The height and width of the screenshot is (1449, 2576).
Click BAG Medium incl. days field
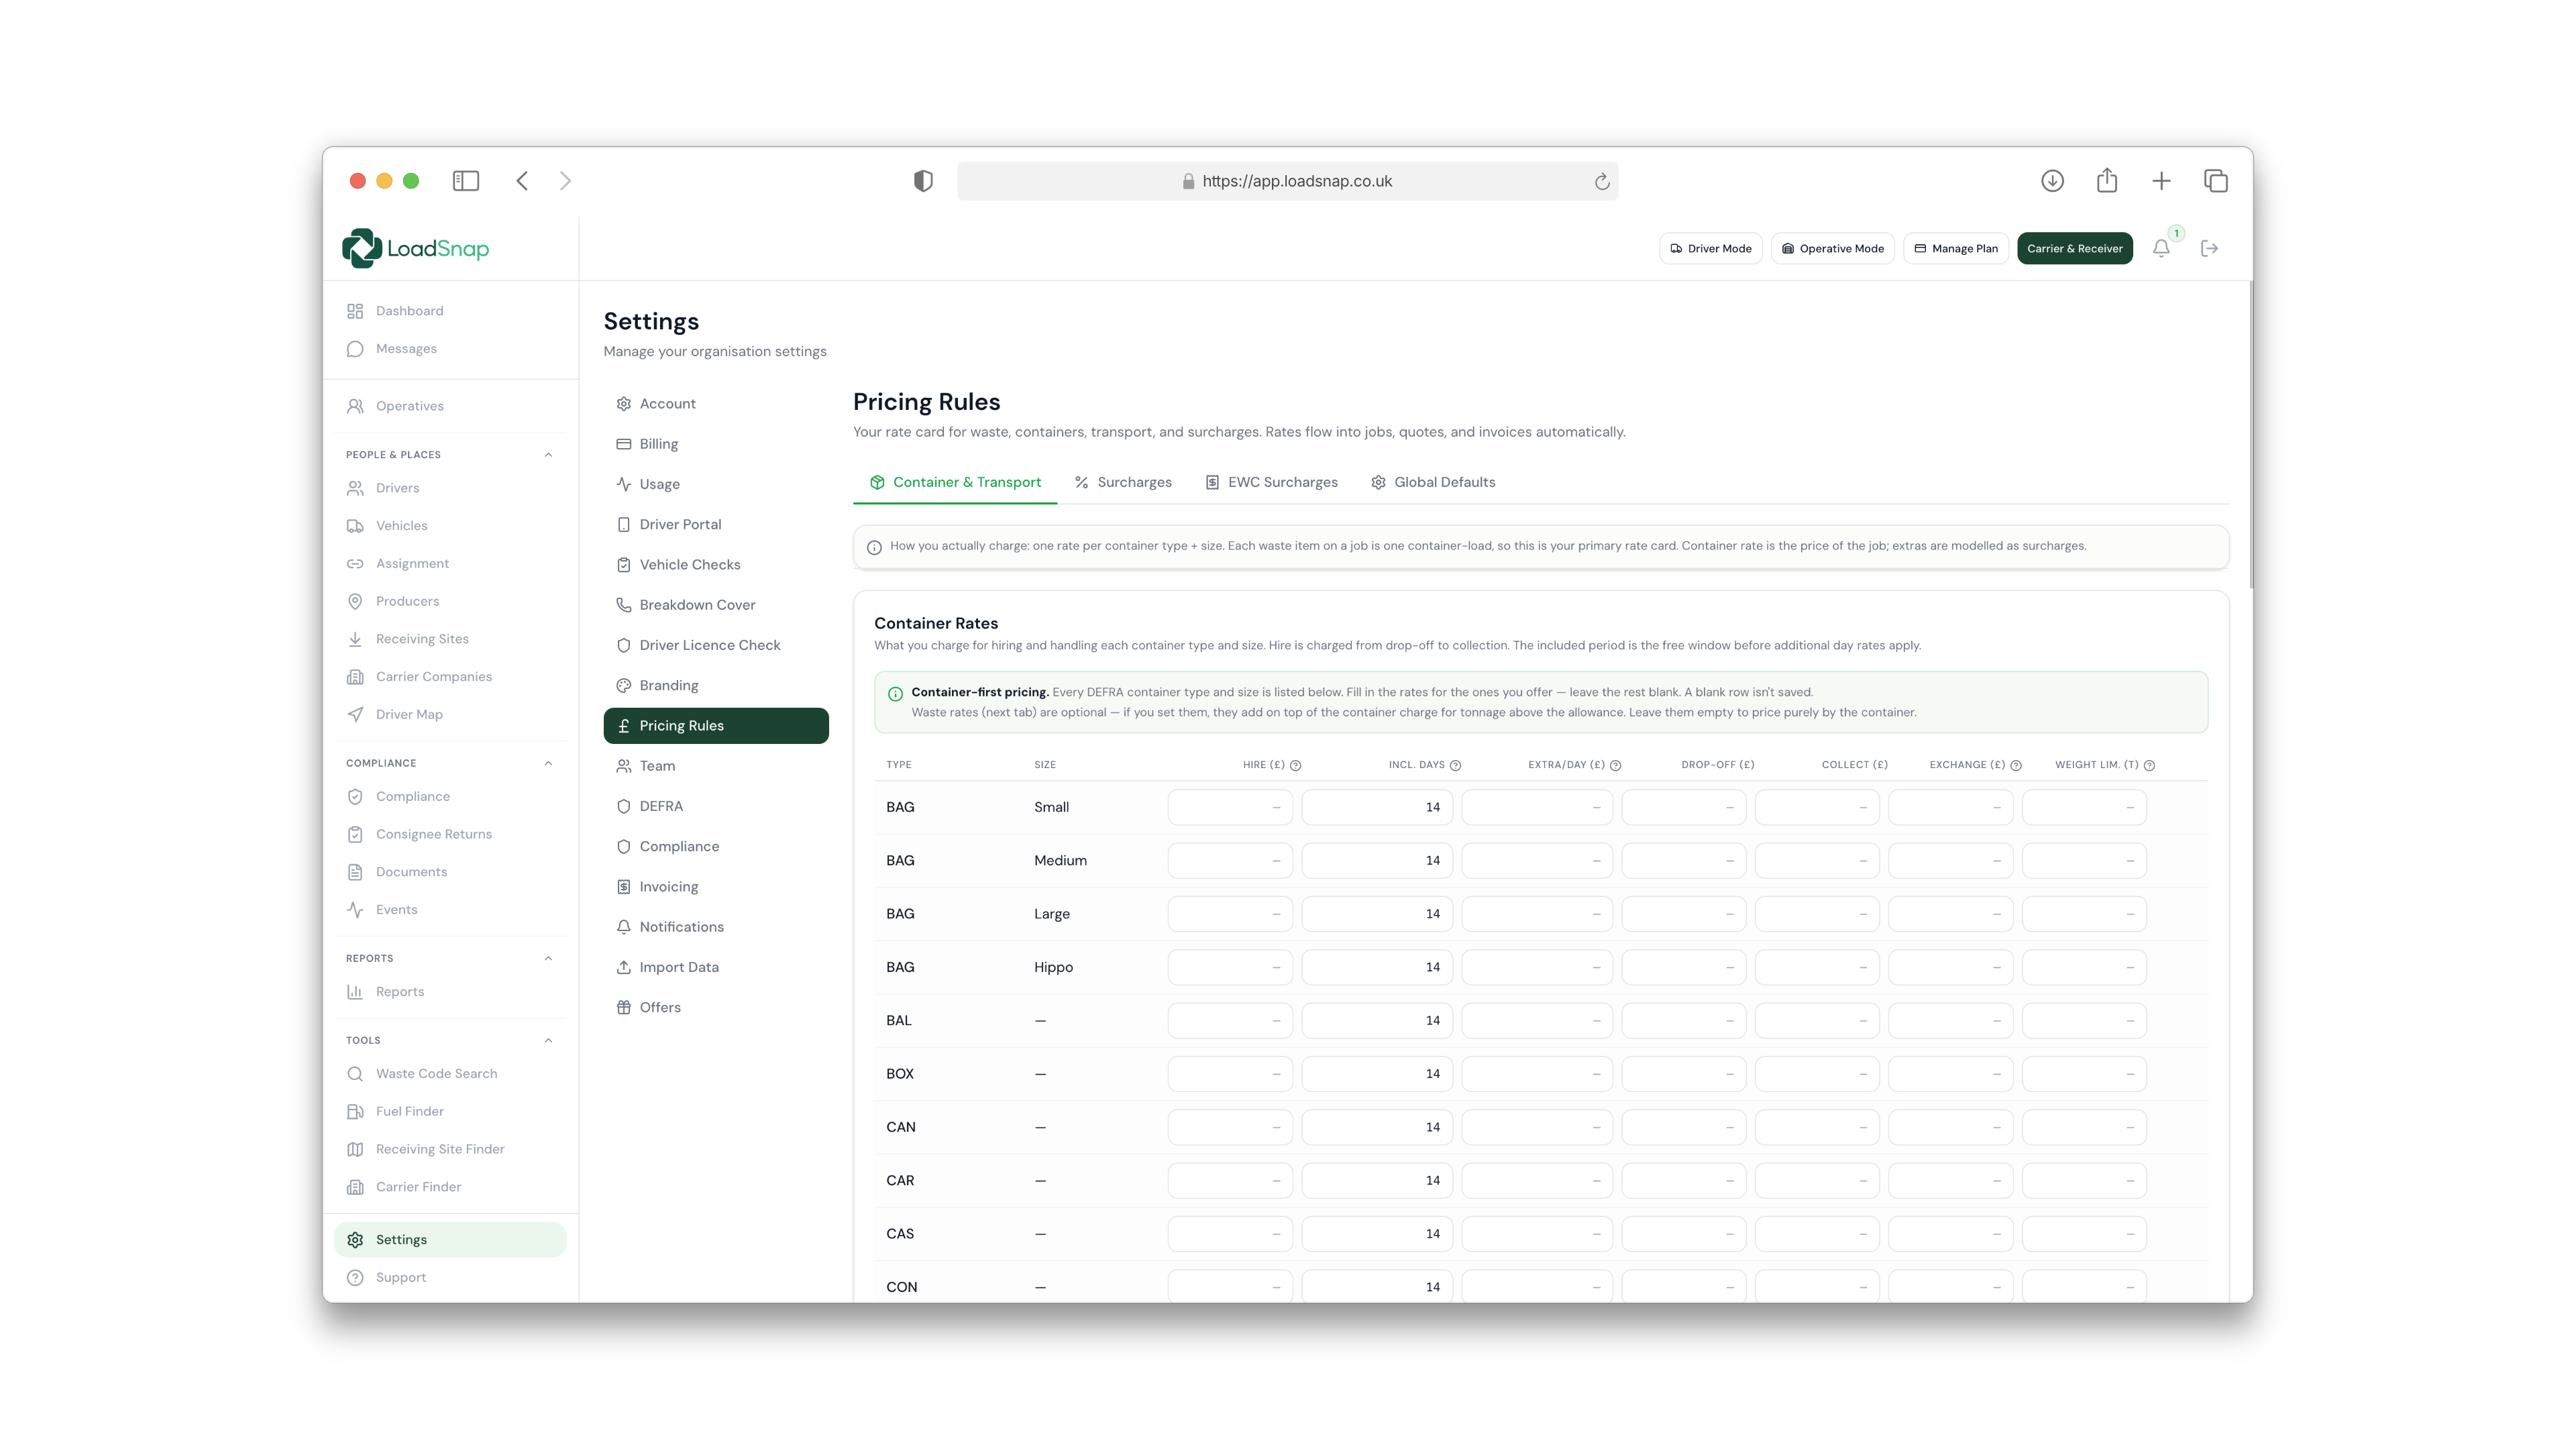[1377, 860]
